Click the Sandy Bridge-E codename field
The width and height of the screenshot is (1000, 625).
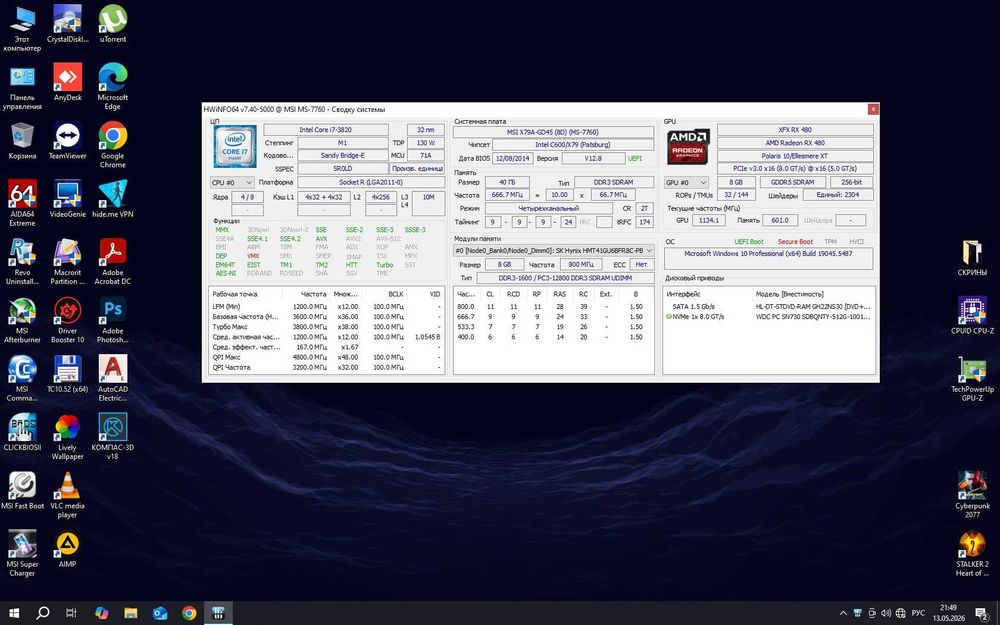point(342,156)
